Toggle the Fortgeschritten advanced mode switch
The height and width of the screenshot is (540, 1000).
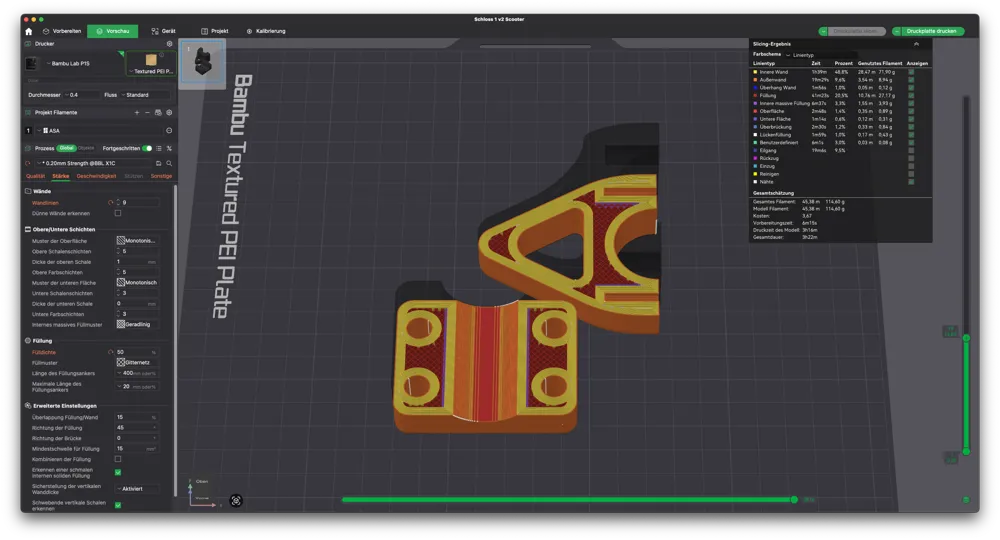coord(147,149)
